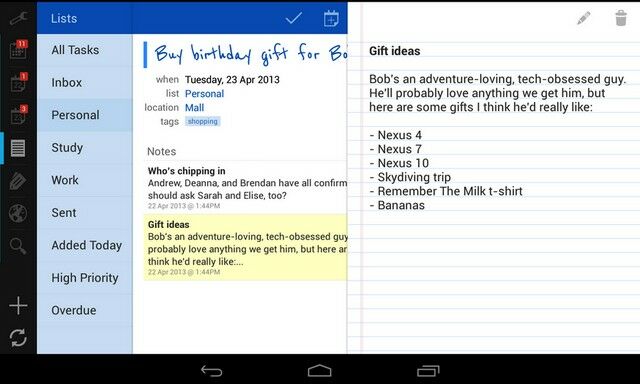The height and width of the screenshot is (384, 640).
Task: Select the Lists view icon
Action: [x=18, y=148]
